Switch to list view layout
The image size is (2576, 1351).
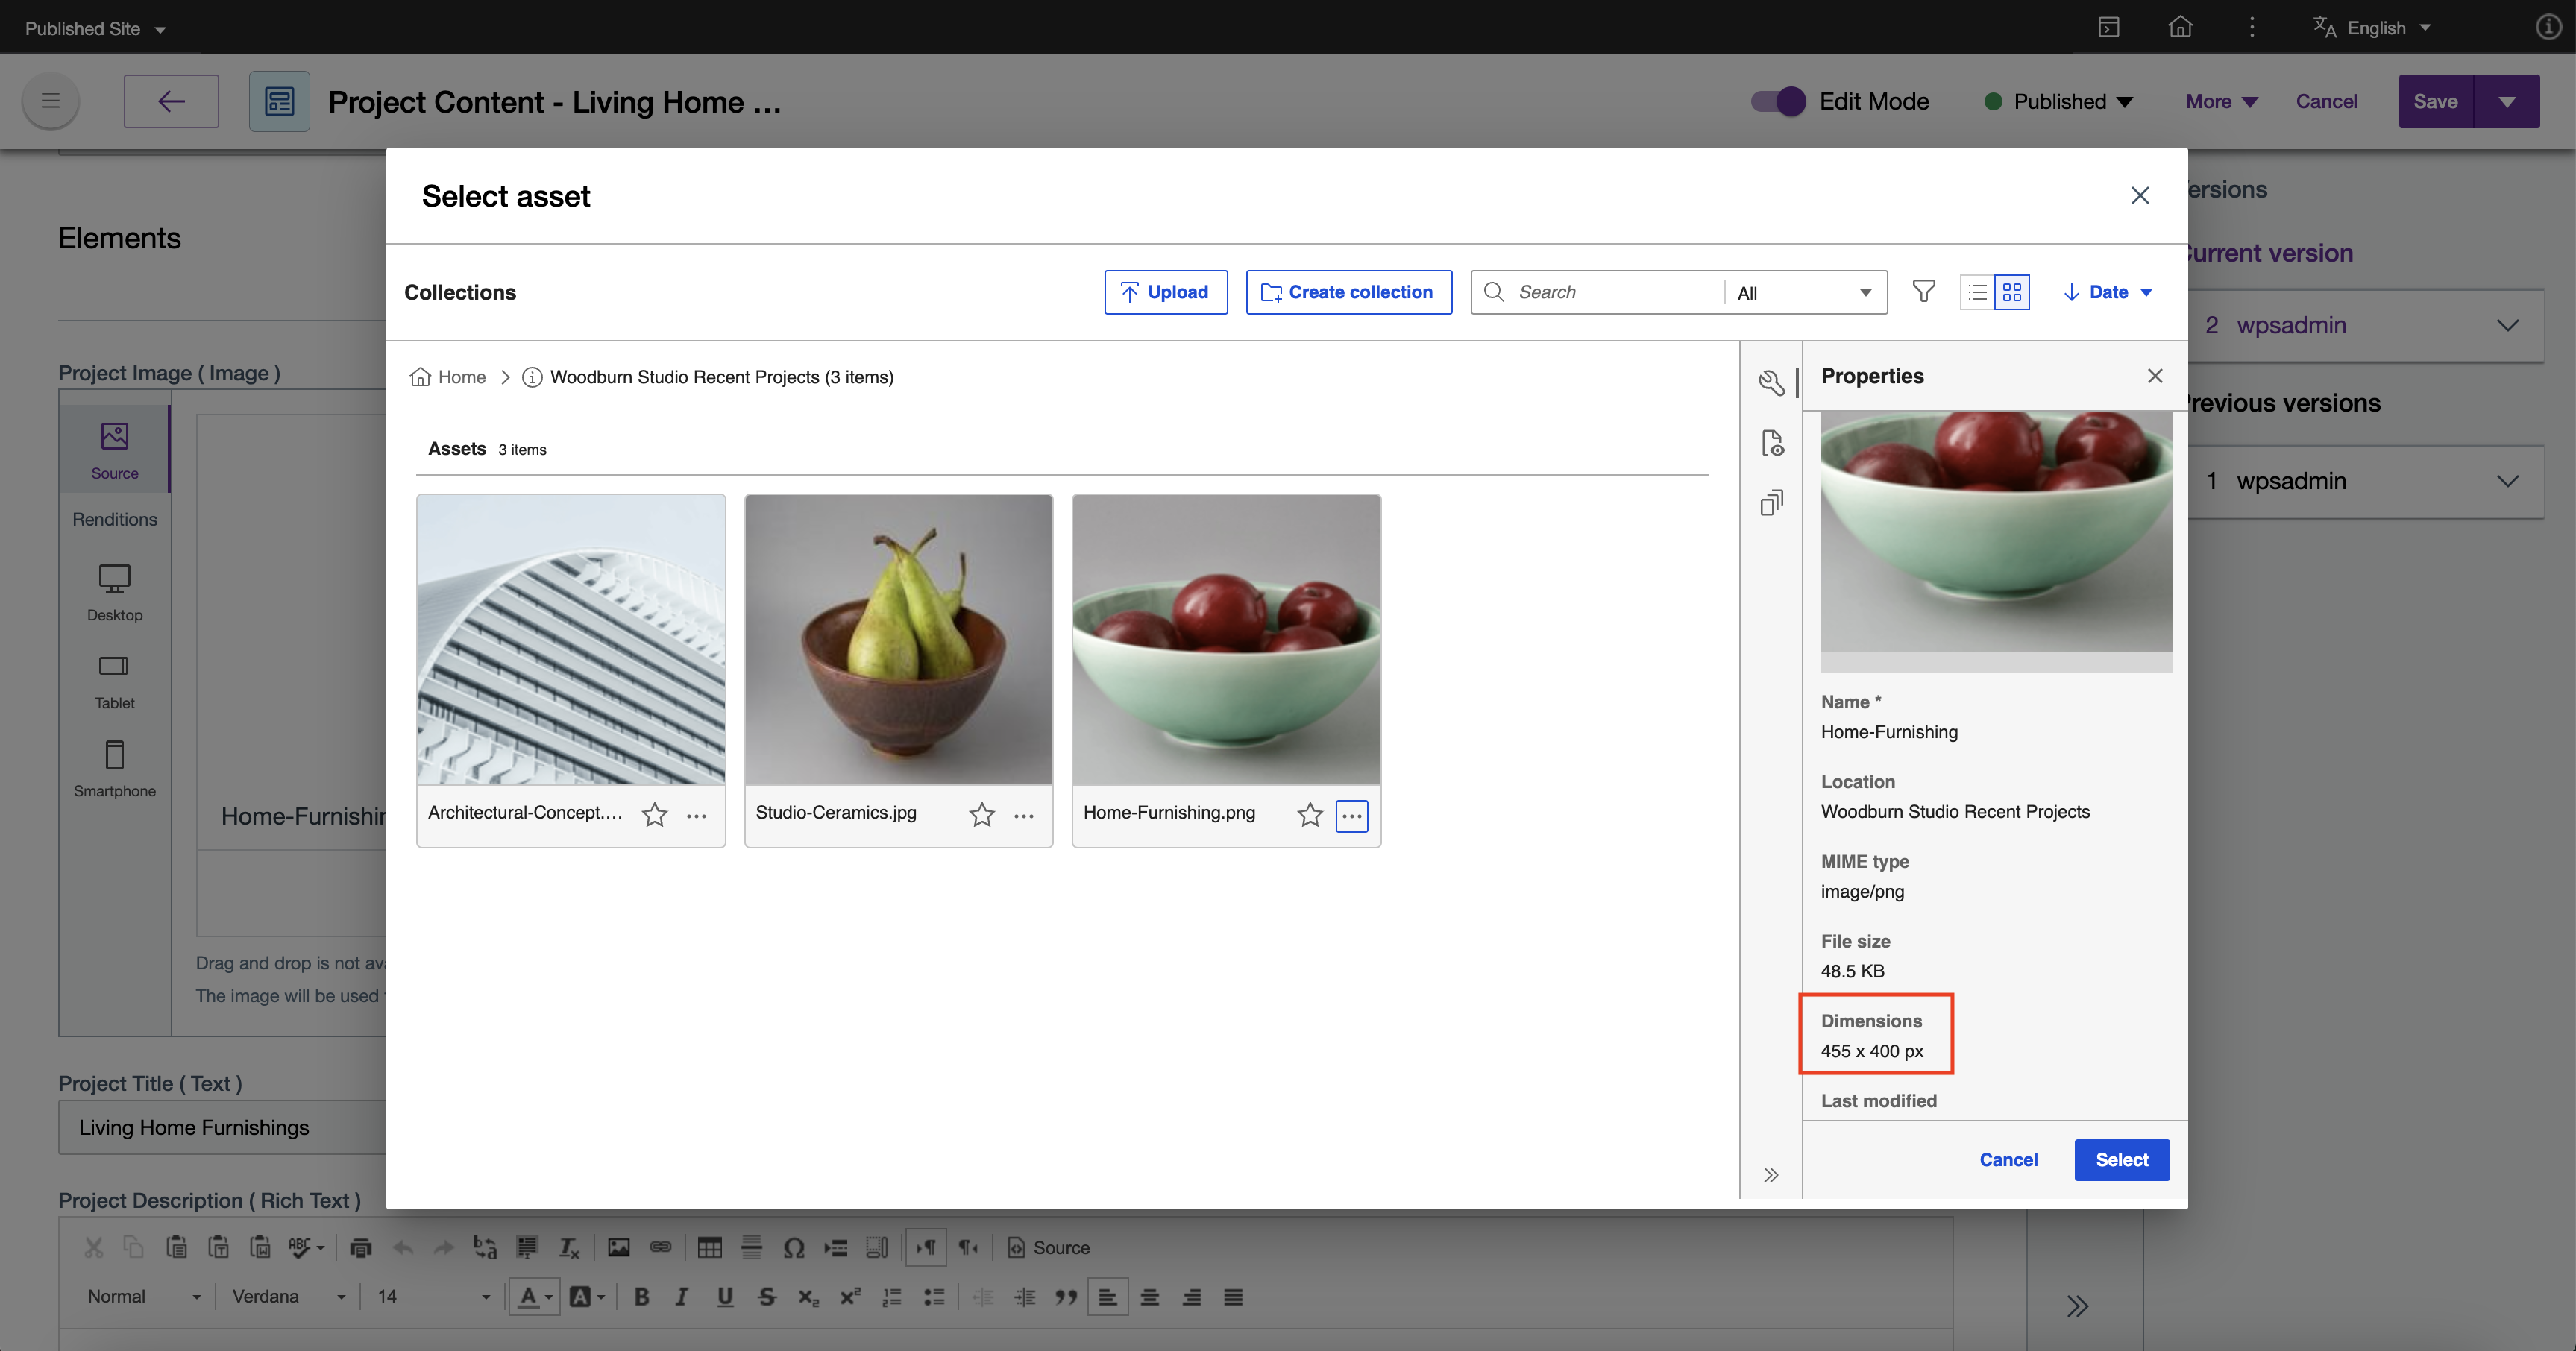pos(1977,292)
